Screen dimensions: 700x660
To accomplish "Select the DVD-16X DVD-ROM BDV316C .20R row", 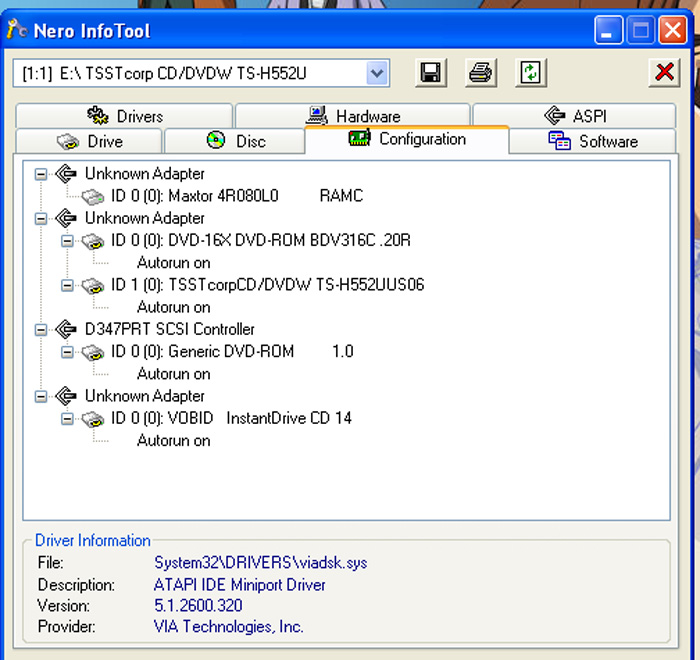I will click(x=261, y=240).
